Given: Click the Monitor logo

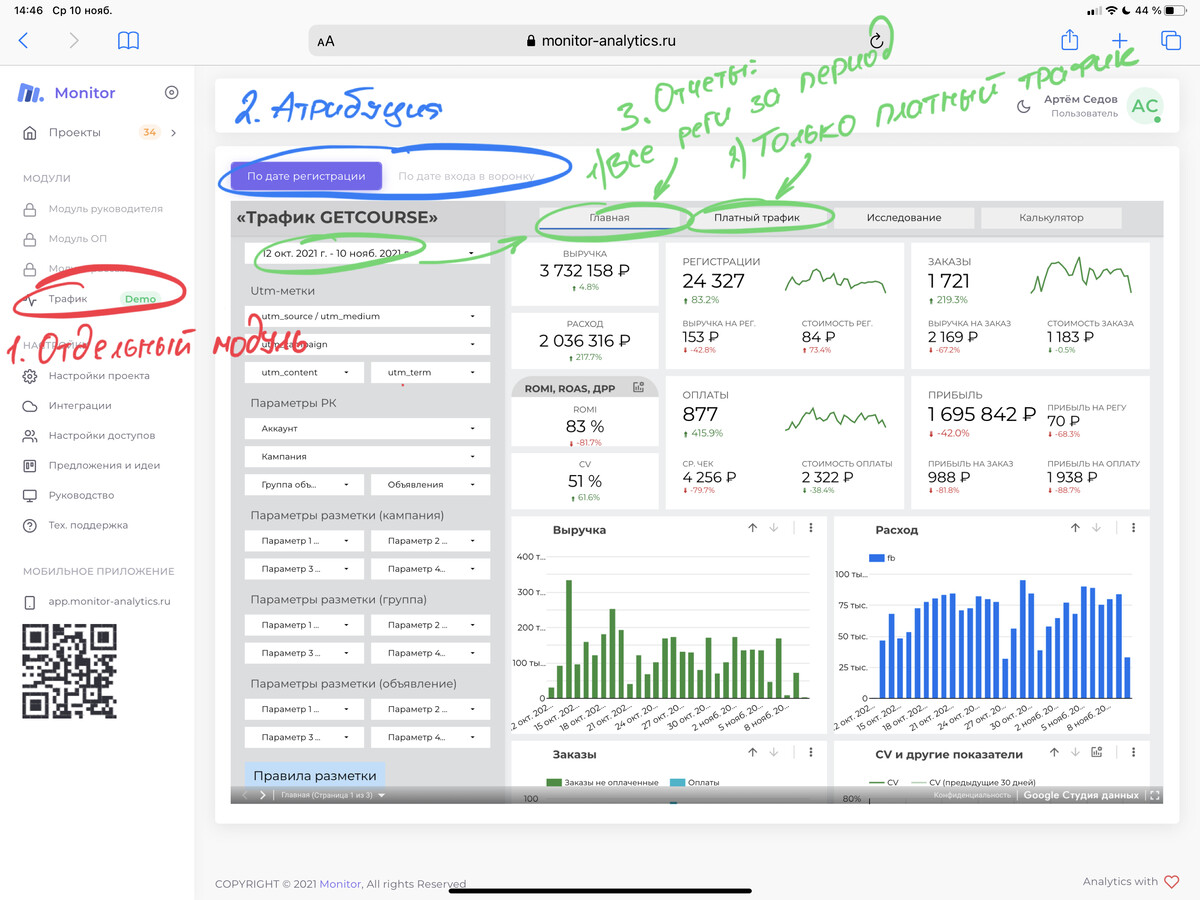Looking at the screenshot, I should pyautogui.click(x=66, y=93).
